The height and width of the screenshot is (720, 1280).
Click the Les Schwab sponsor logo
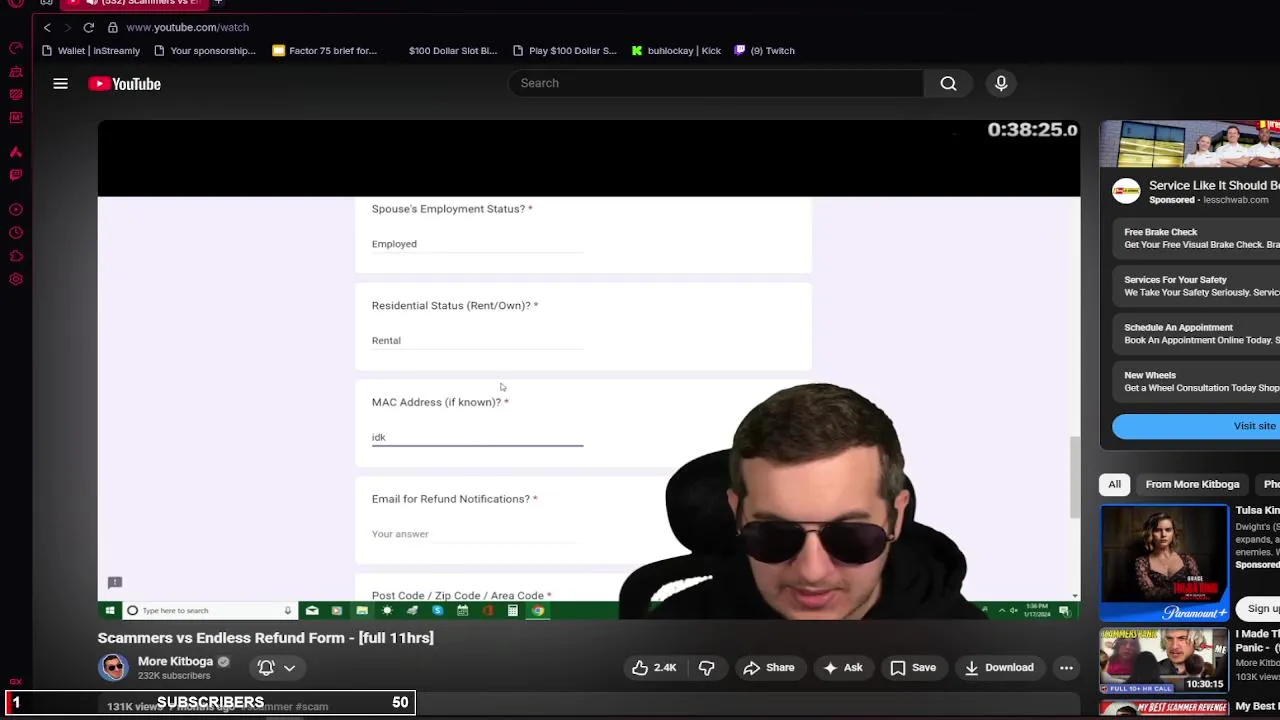point(1127,191)
